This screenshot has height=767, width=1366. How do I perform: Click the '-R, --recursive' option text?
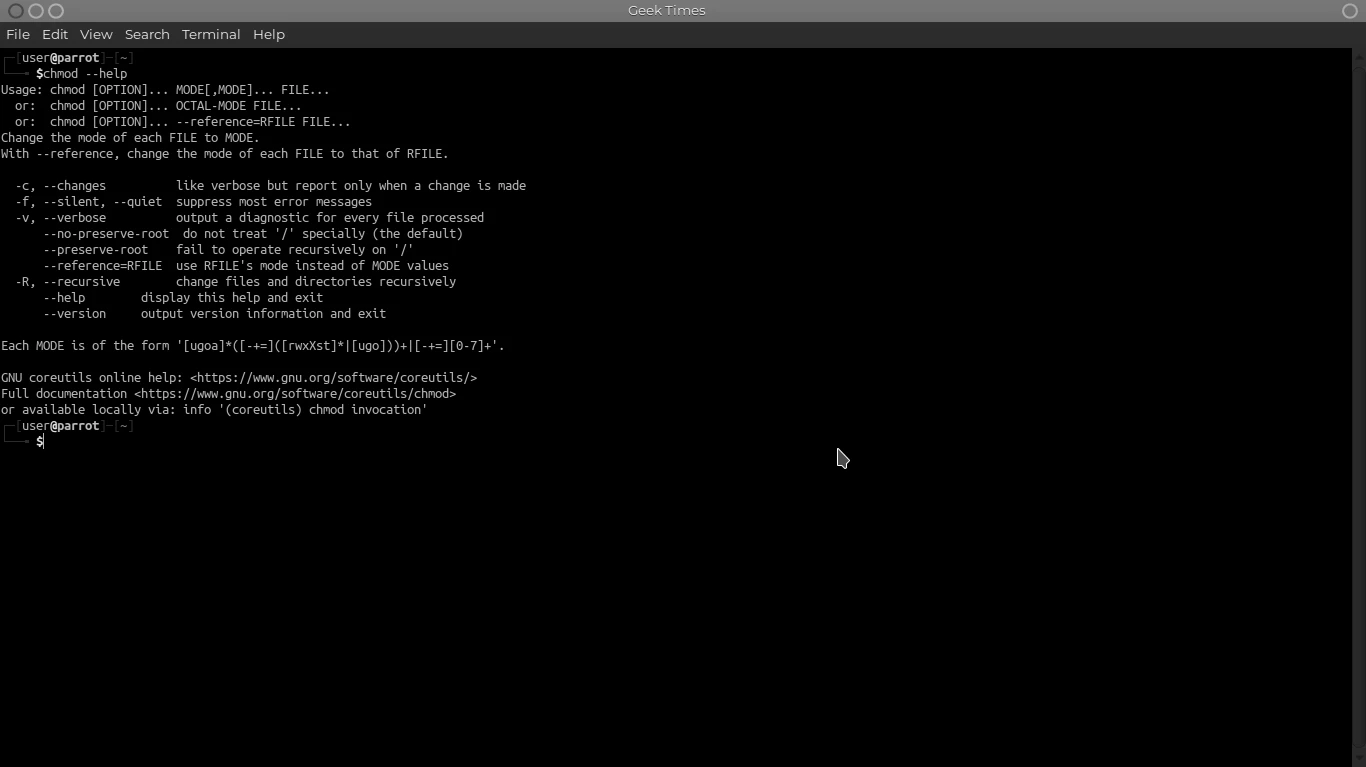tap(68, 282)
